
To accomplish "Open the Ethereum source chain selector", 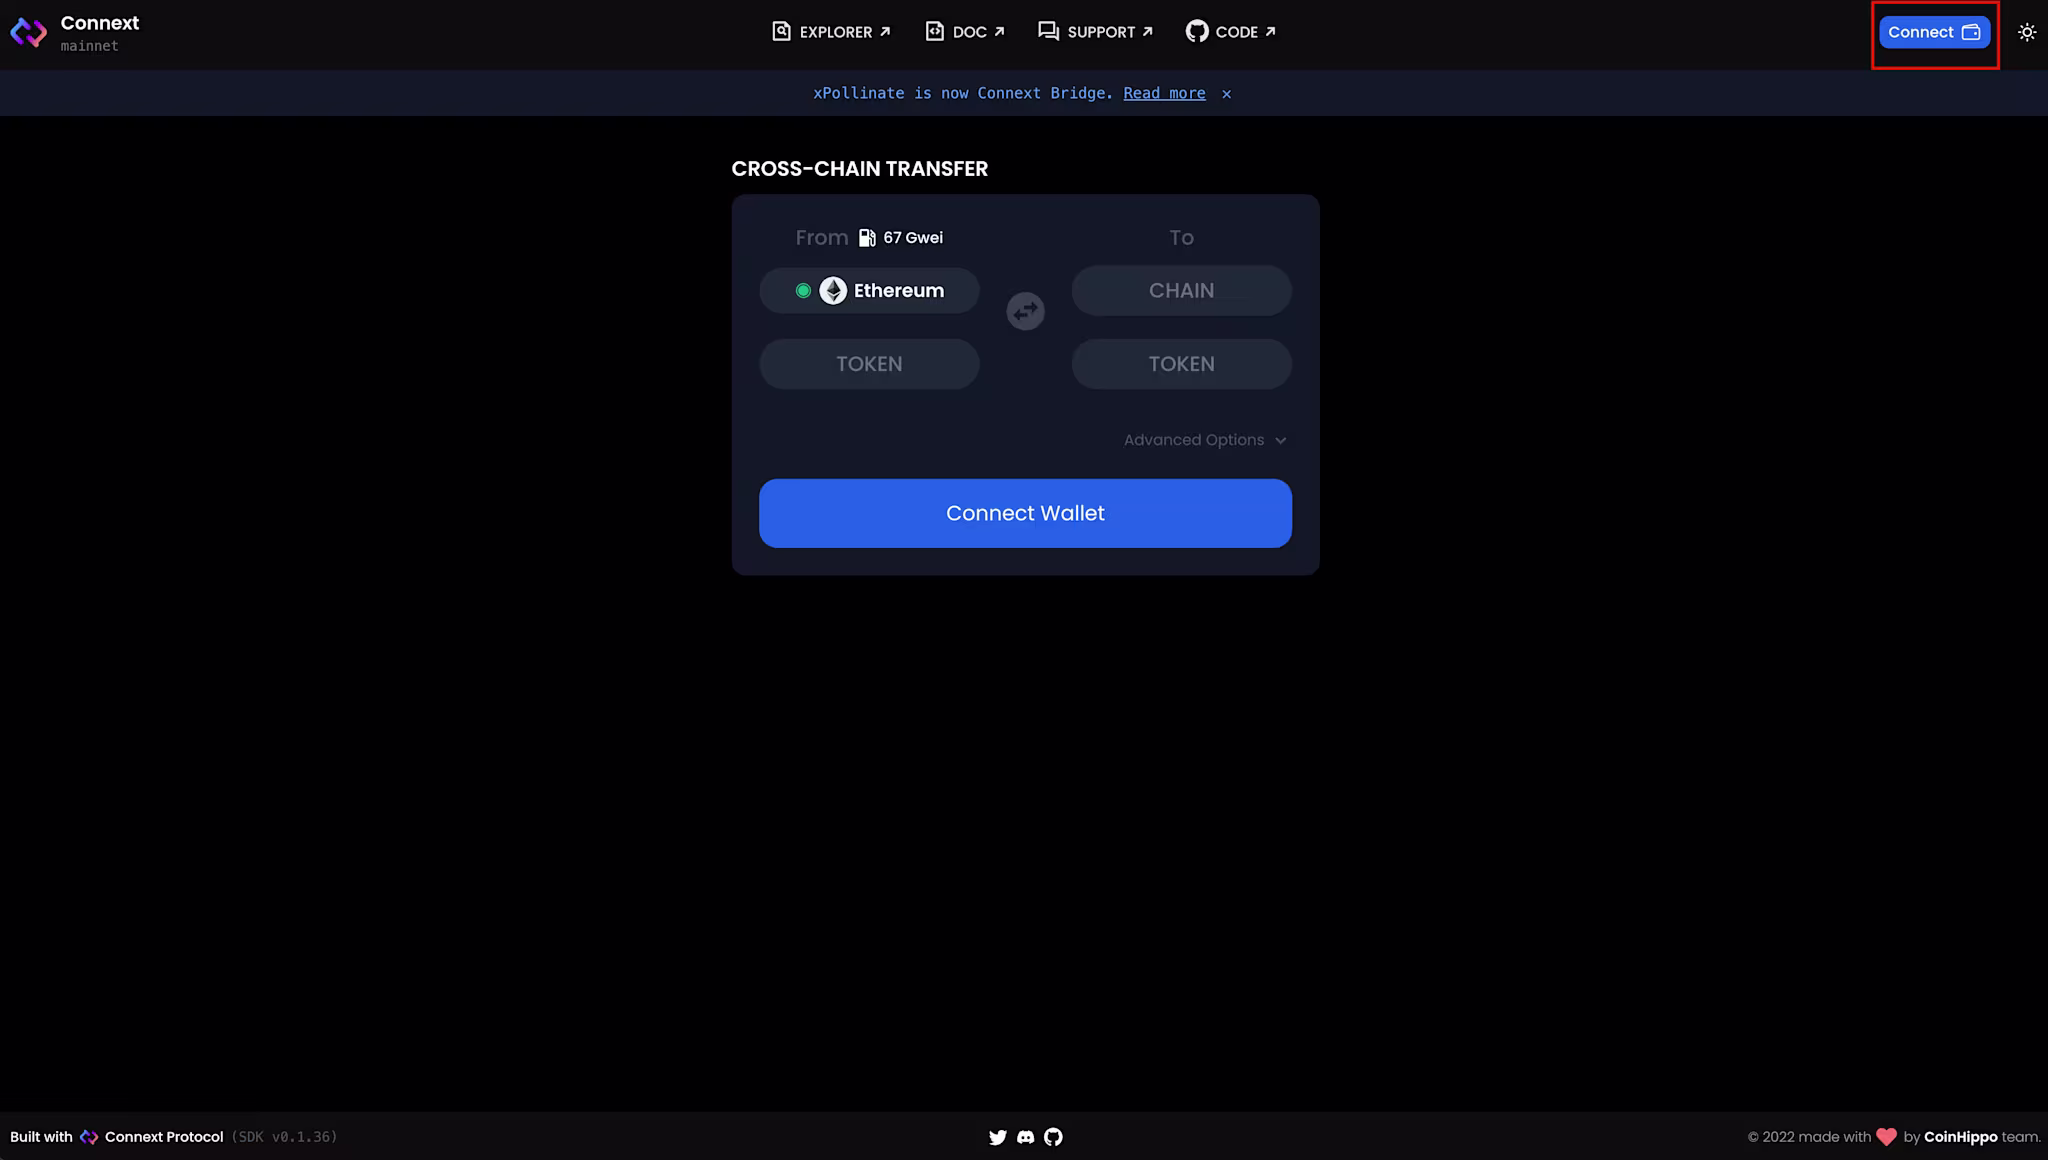I will (x=869, y=291).
